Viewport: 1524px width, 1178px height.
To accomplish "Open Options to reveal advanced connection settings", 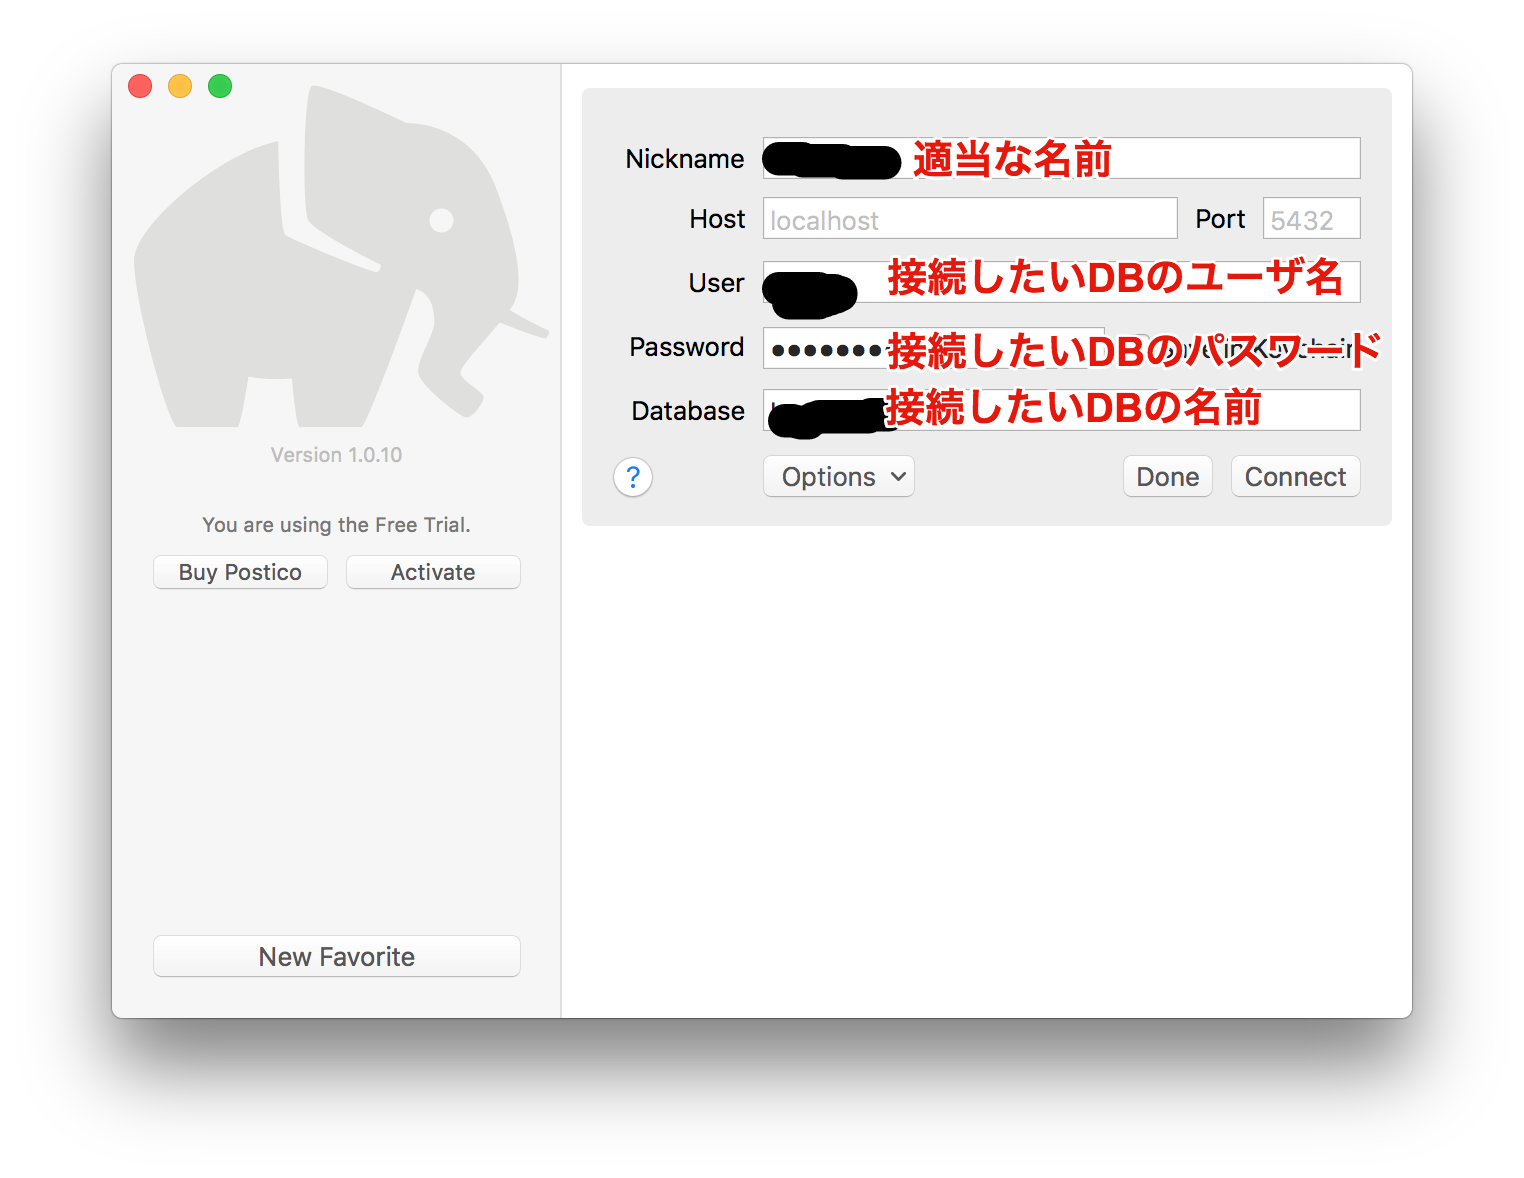I will [x=838, y=476].
